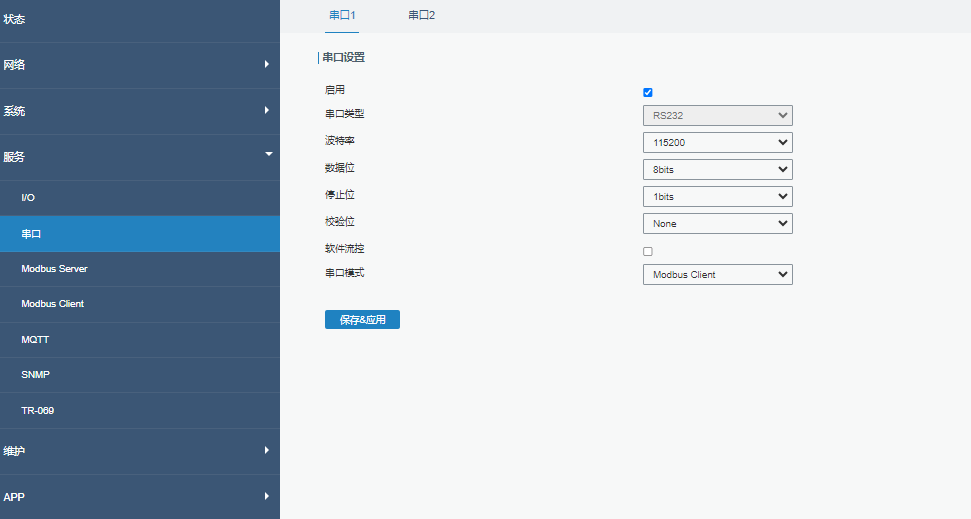
Task: Collapse the 服务 section arrow
Action: click(x=267, y=155)
